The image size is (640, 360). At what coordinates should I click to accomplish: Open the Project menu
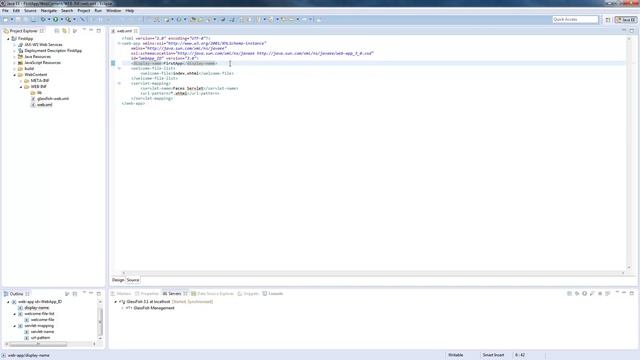84,11
